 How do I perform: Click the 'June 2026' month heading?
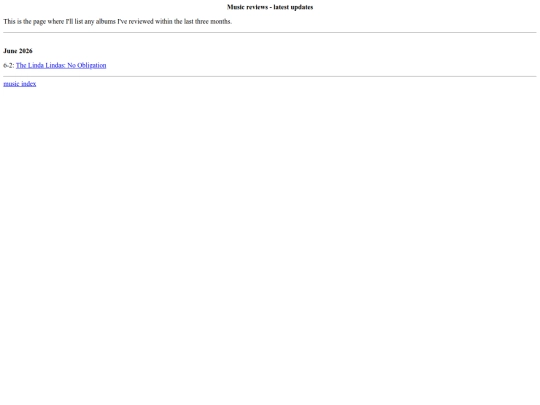18,51
